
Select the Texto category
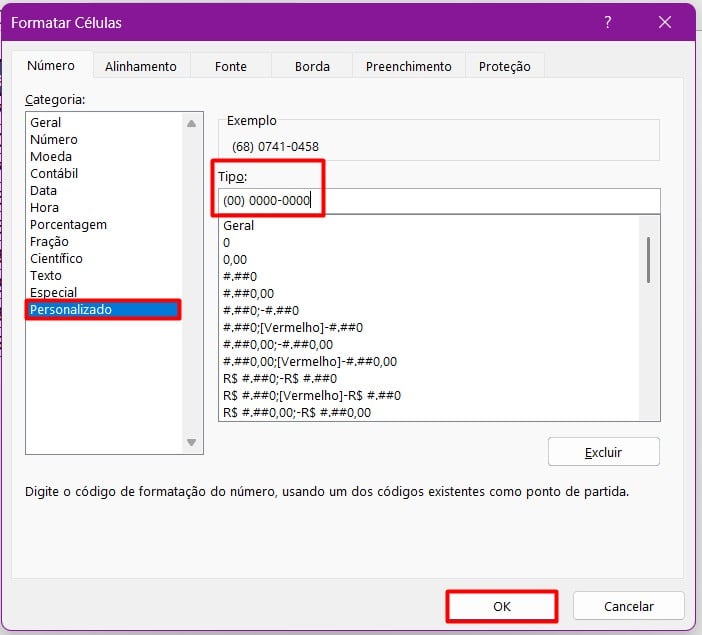click(104, 275)
